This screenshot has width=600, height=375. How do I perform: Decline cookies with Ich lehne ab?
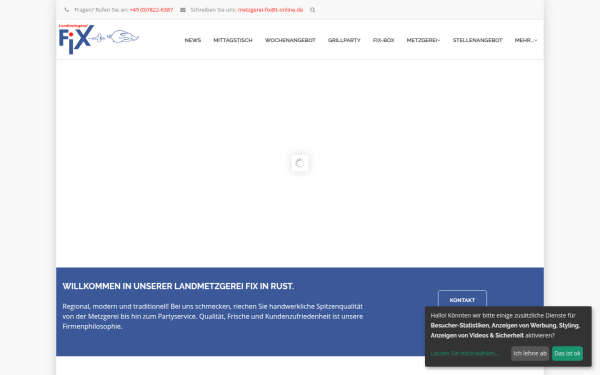pos(530,354)
